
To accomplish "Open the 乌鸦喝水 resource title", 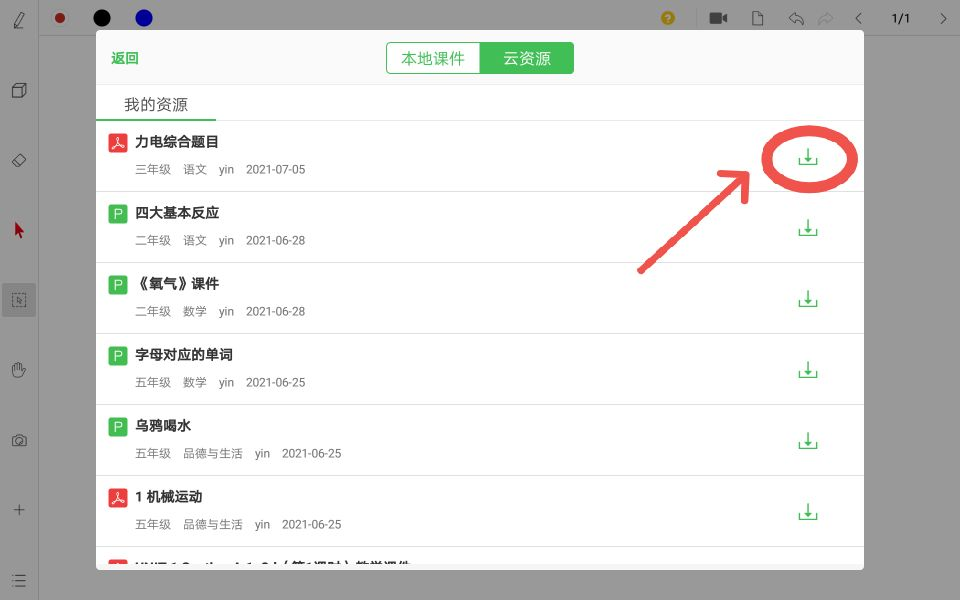I will click(163, 426).
